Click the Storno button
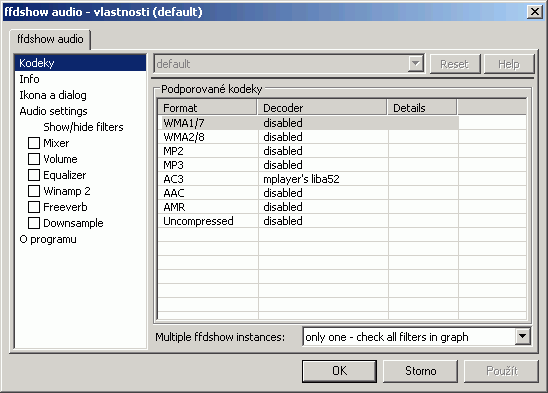The image size is (548, 393). pos(420,371)
